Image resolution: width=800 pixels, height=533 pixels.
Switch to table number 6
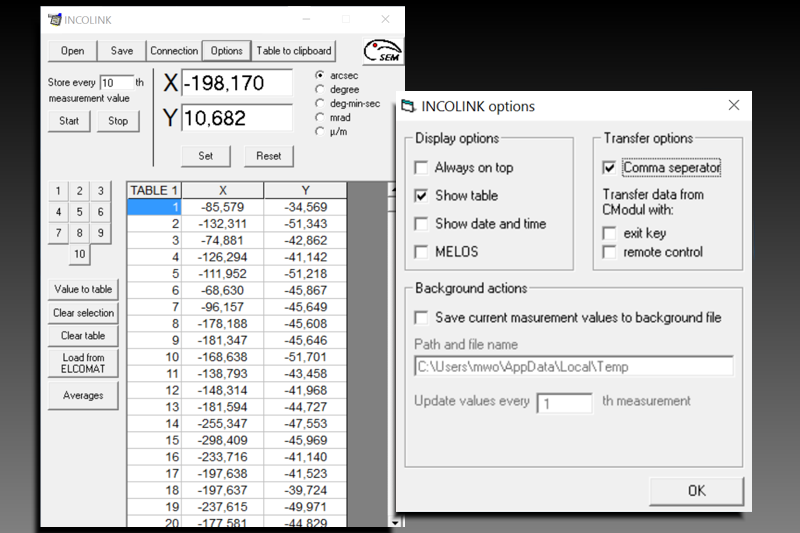(101, 212)
